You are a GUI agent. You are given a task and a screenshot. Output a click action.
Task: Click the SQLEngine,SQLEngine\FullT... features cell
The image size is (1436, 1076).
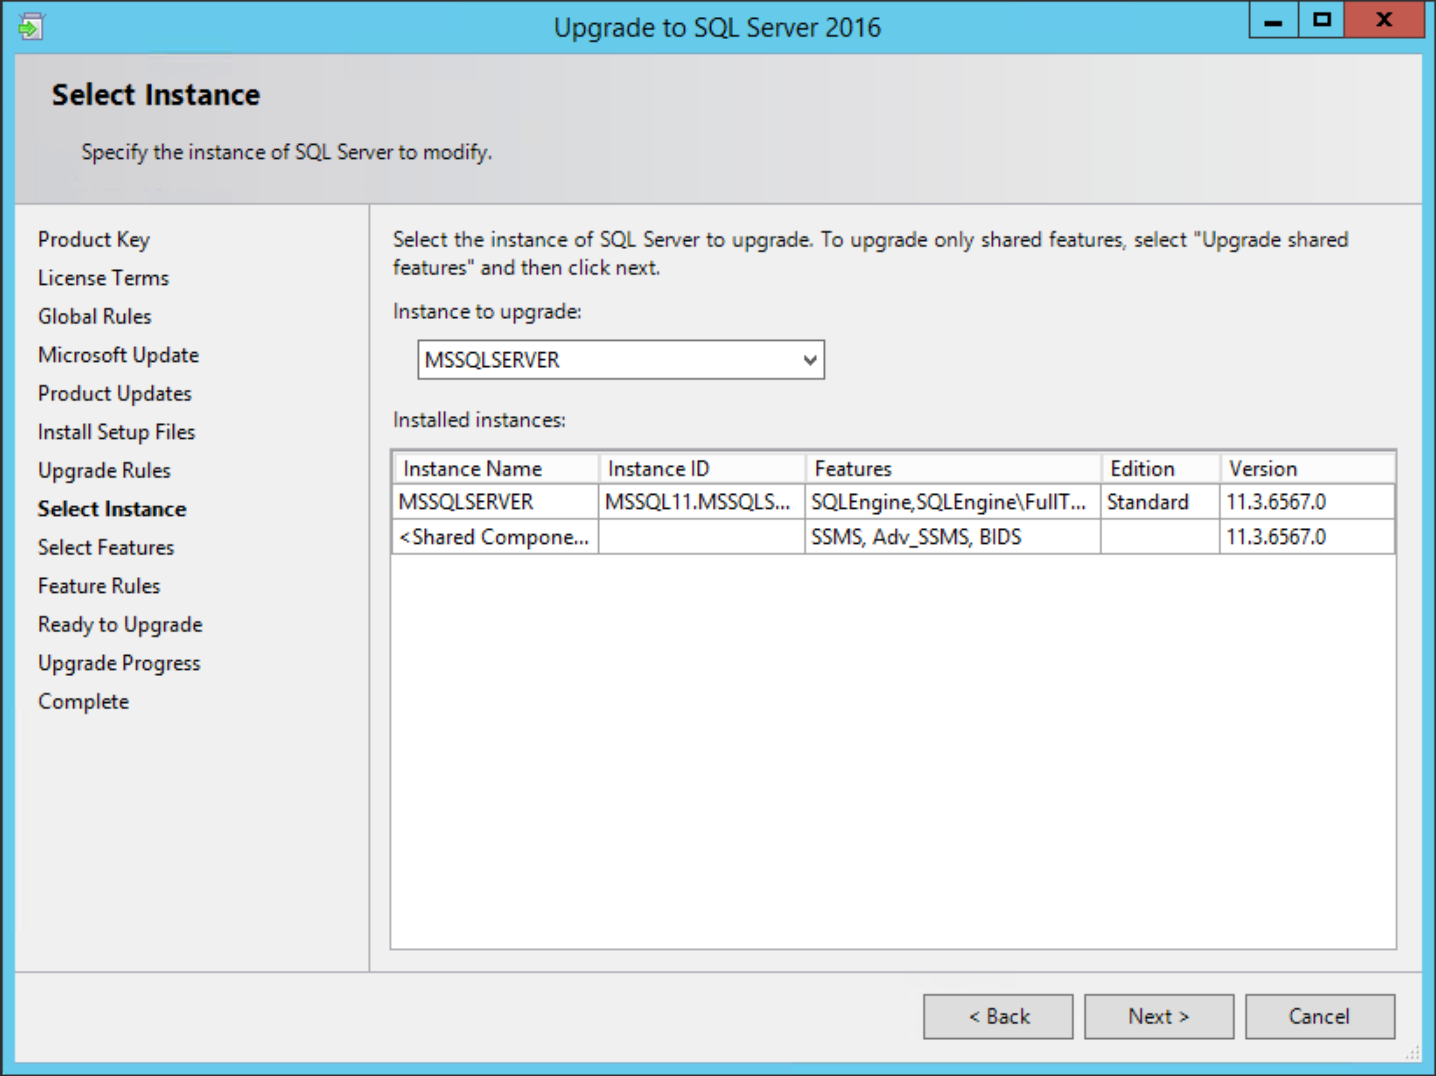953,502
